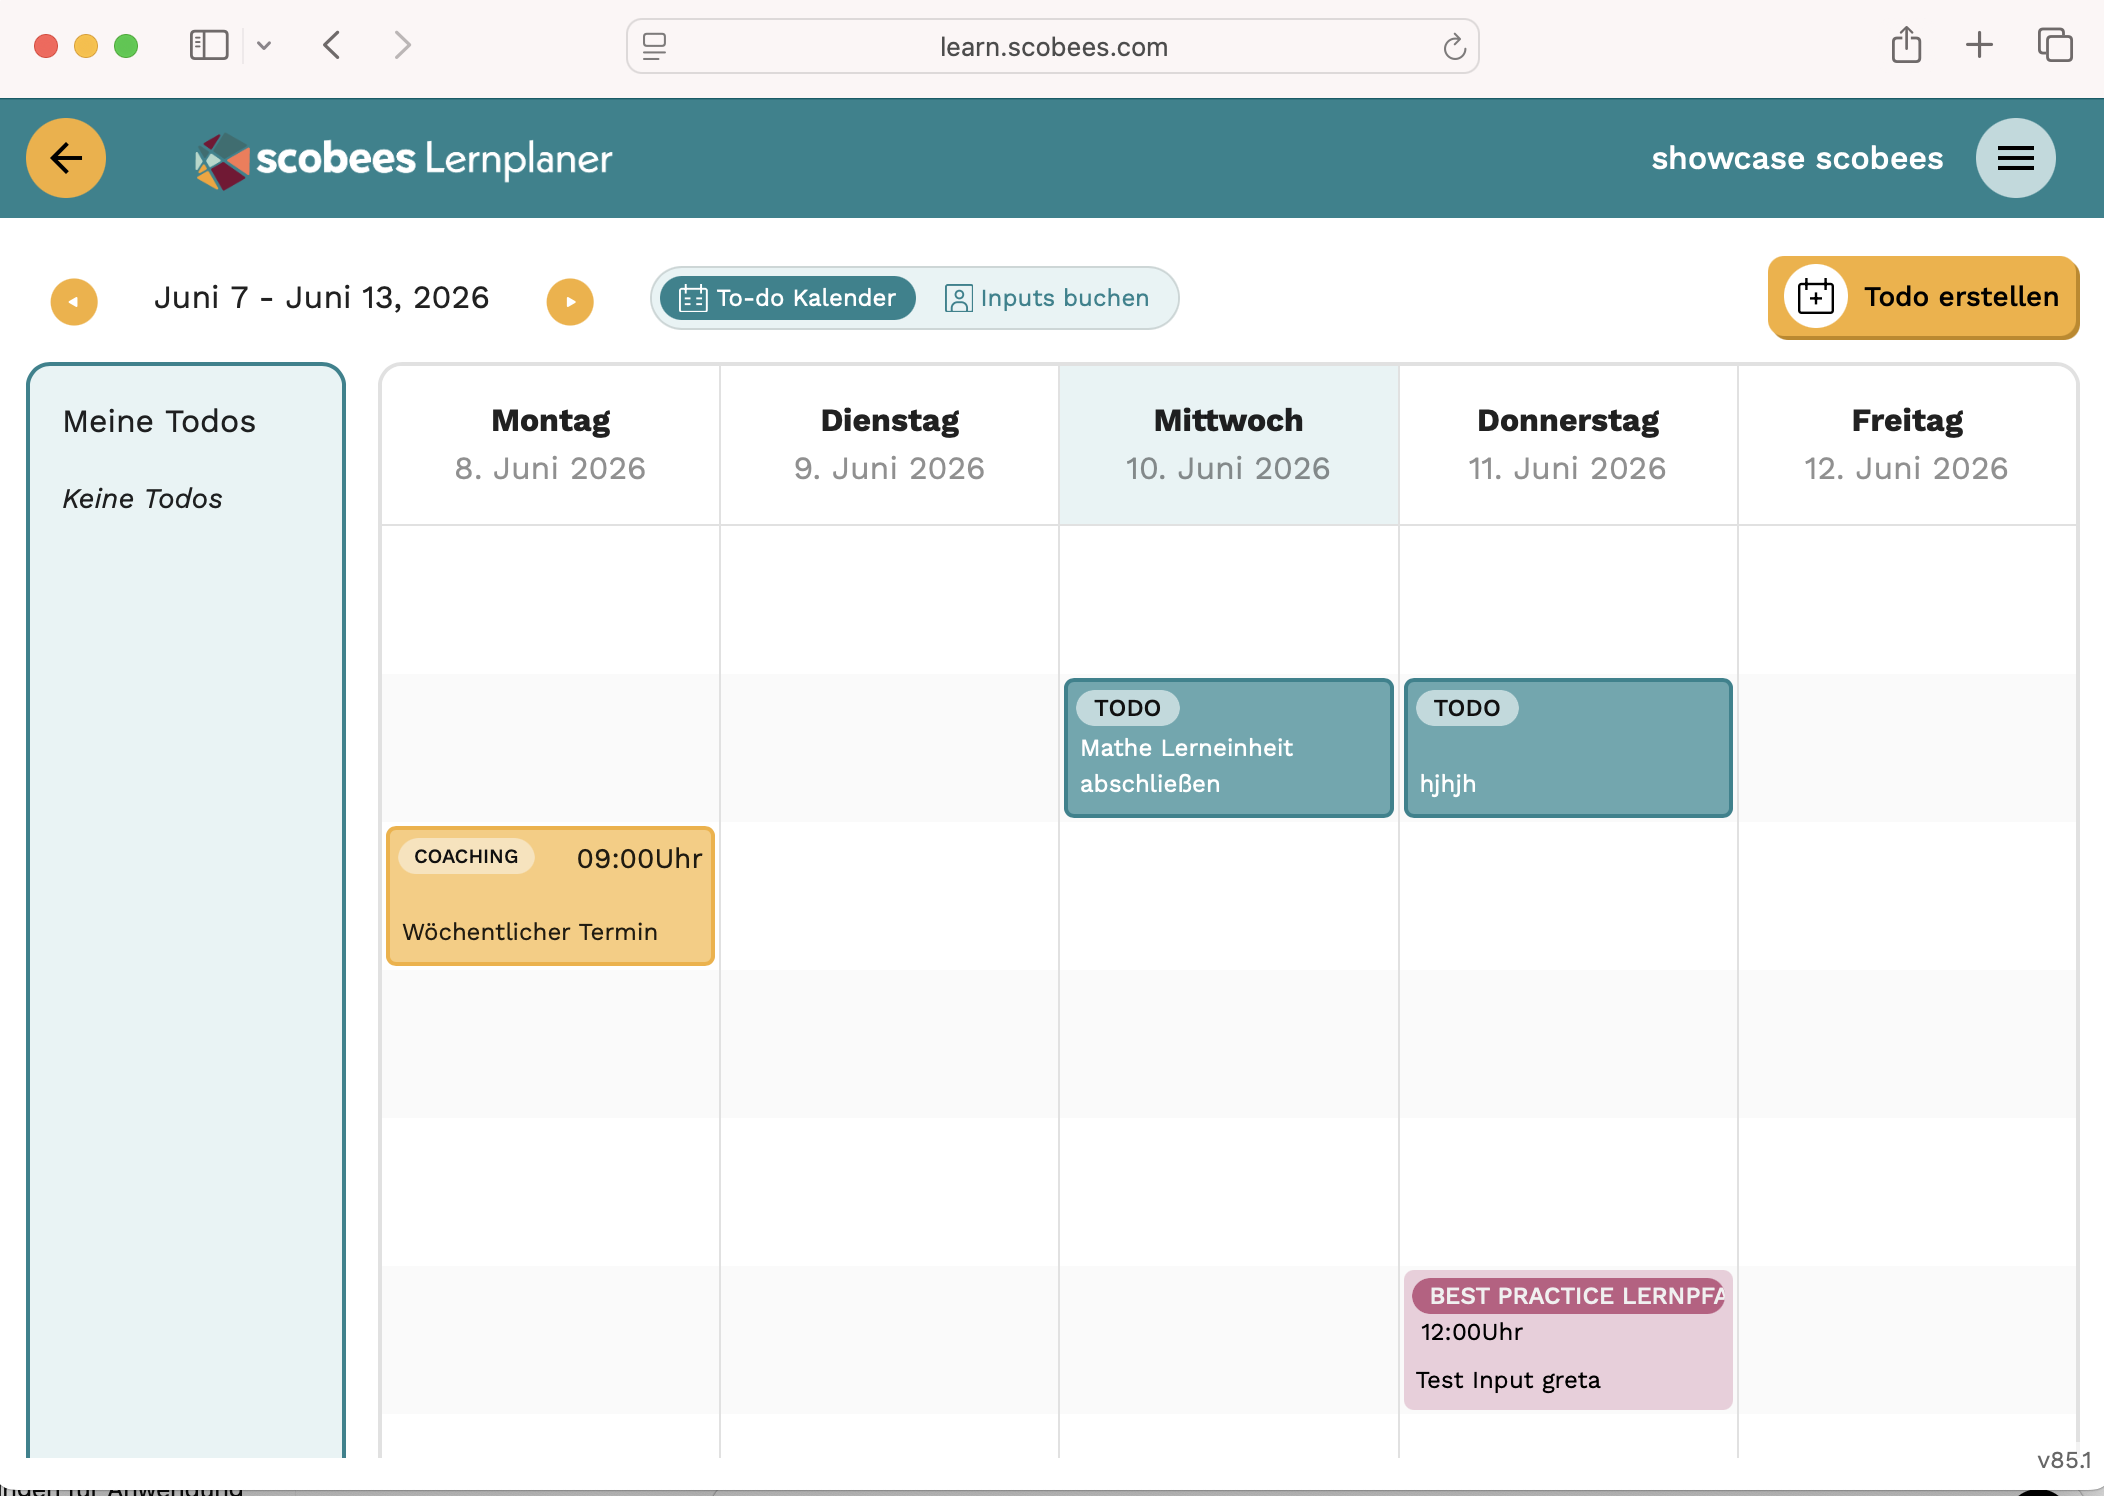Image resolution: width=2104 pixels, height=1496 pixels.
Task: Open the hamburger menu button
Action: tap(2015, 158)
